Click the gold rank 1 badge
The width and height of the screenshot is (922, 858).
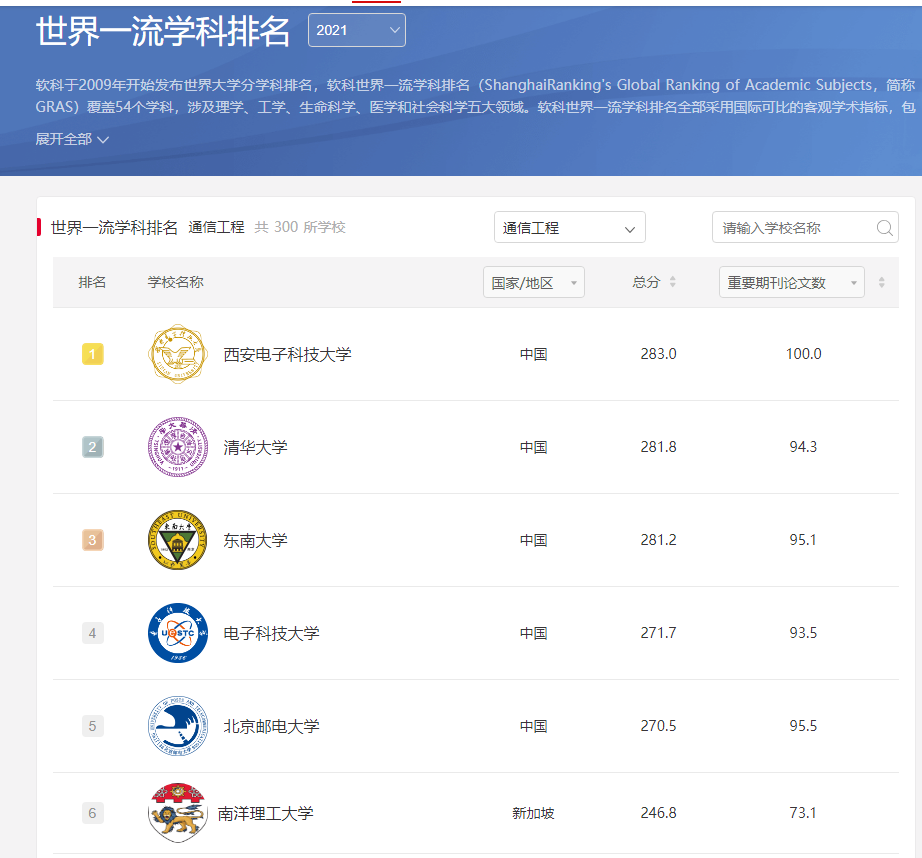[x=92, y=354]
